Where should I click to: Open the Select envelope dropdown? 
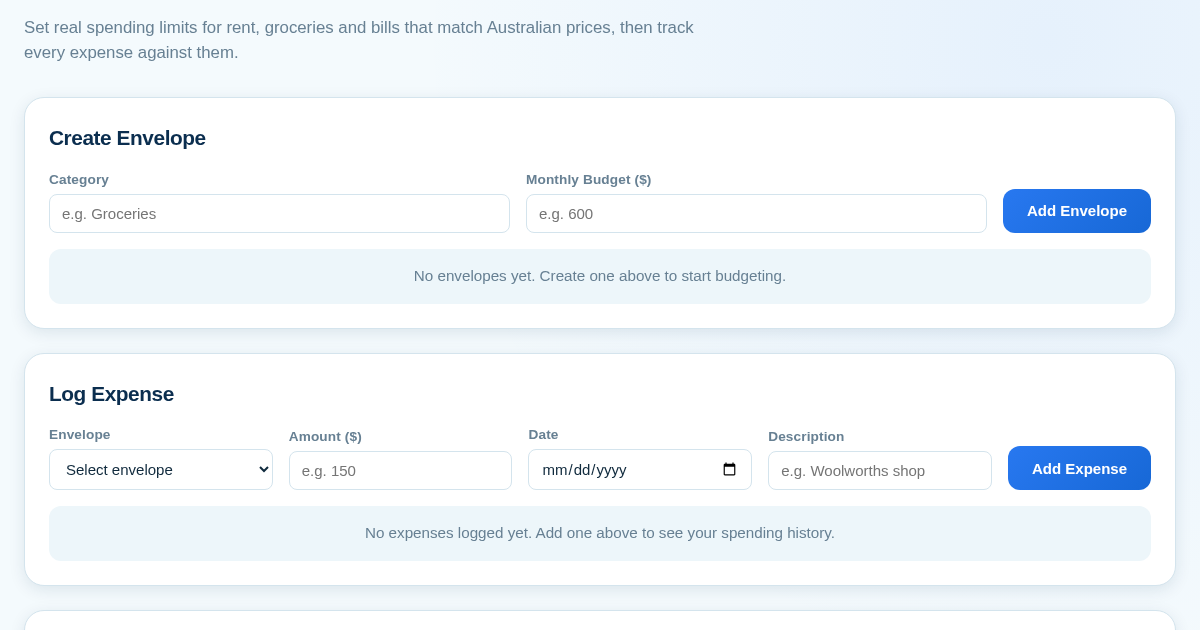click(161, 469)
